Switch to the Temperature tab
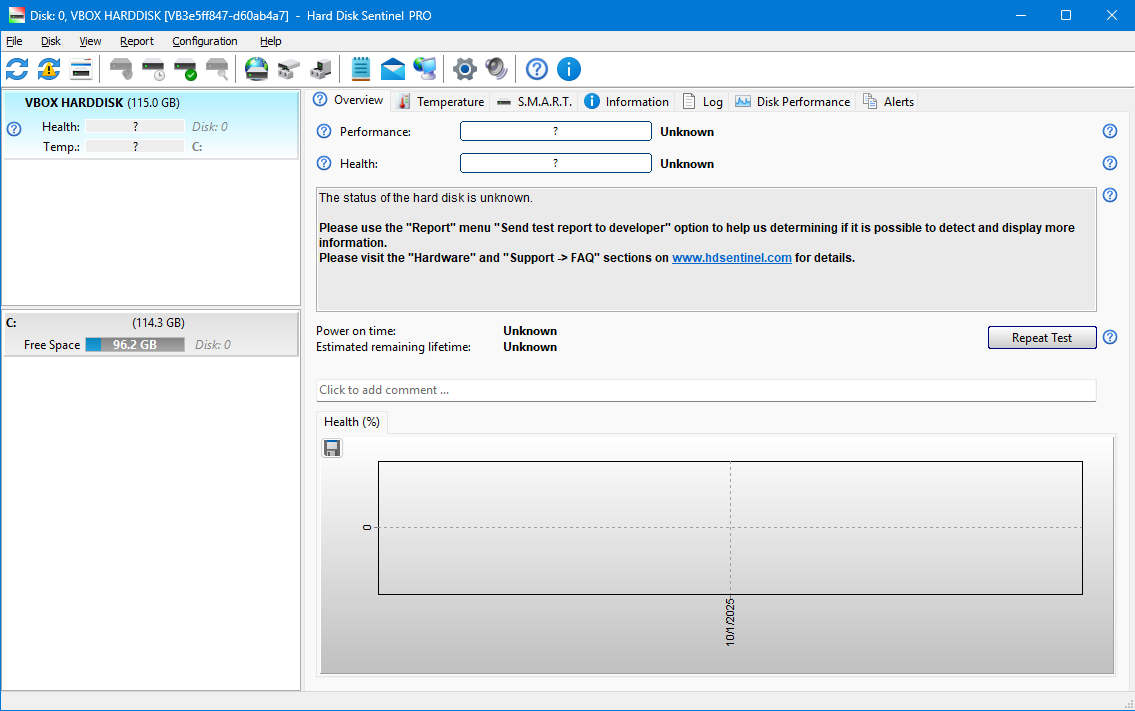 (x=440, y=101)
